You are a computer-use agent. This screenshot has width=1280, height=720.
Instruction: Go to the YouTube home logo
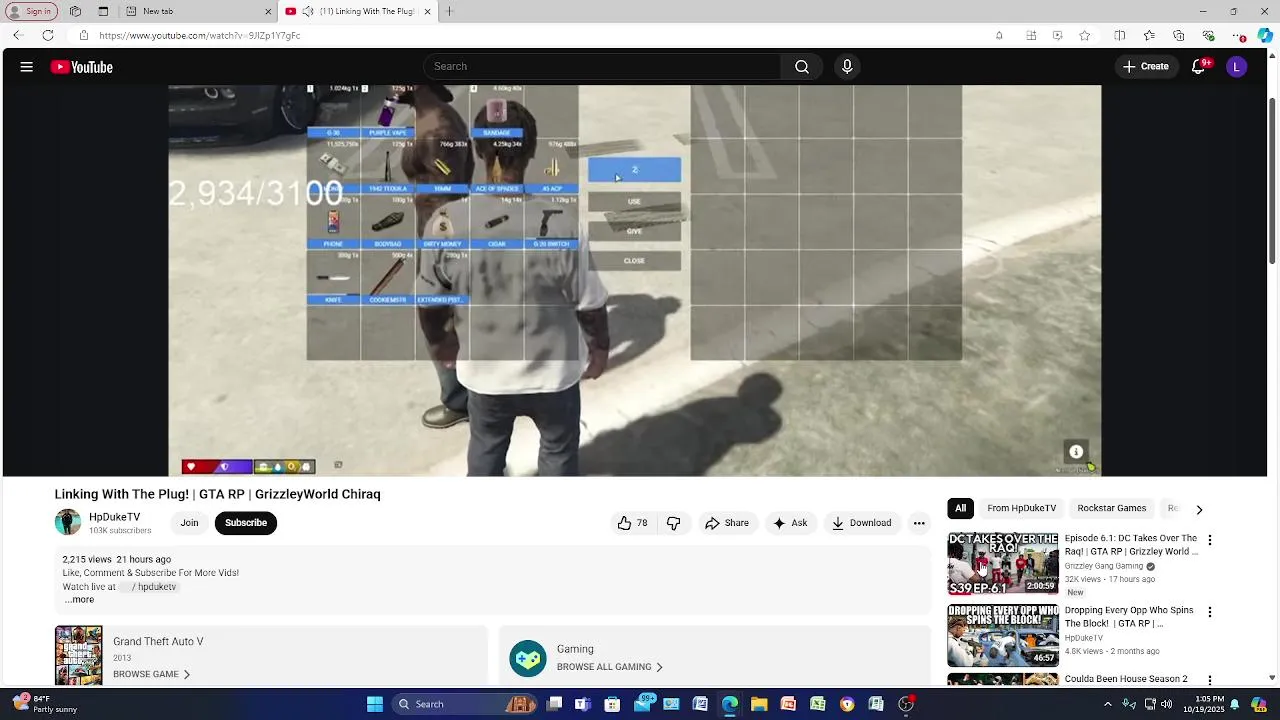tap(82, 67)
